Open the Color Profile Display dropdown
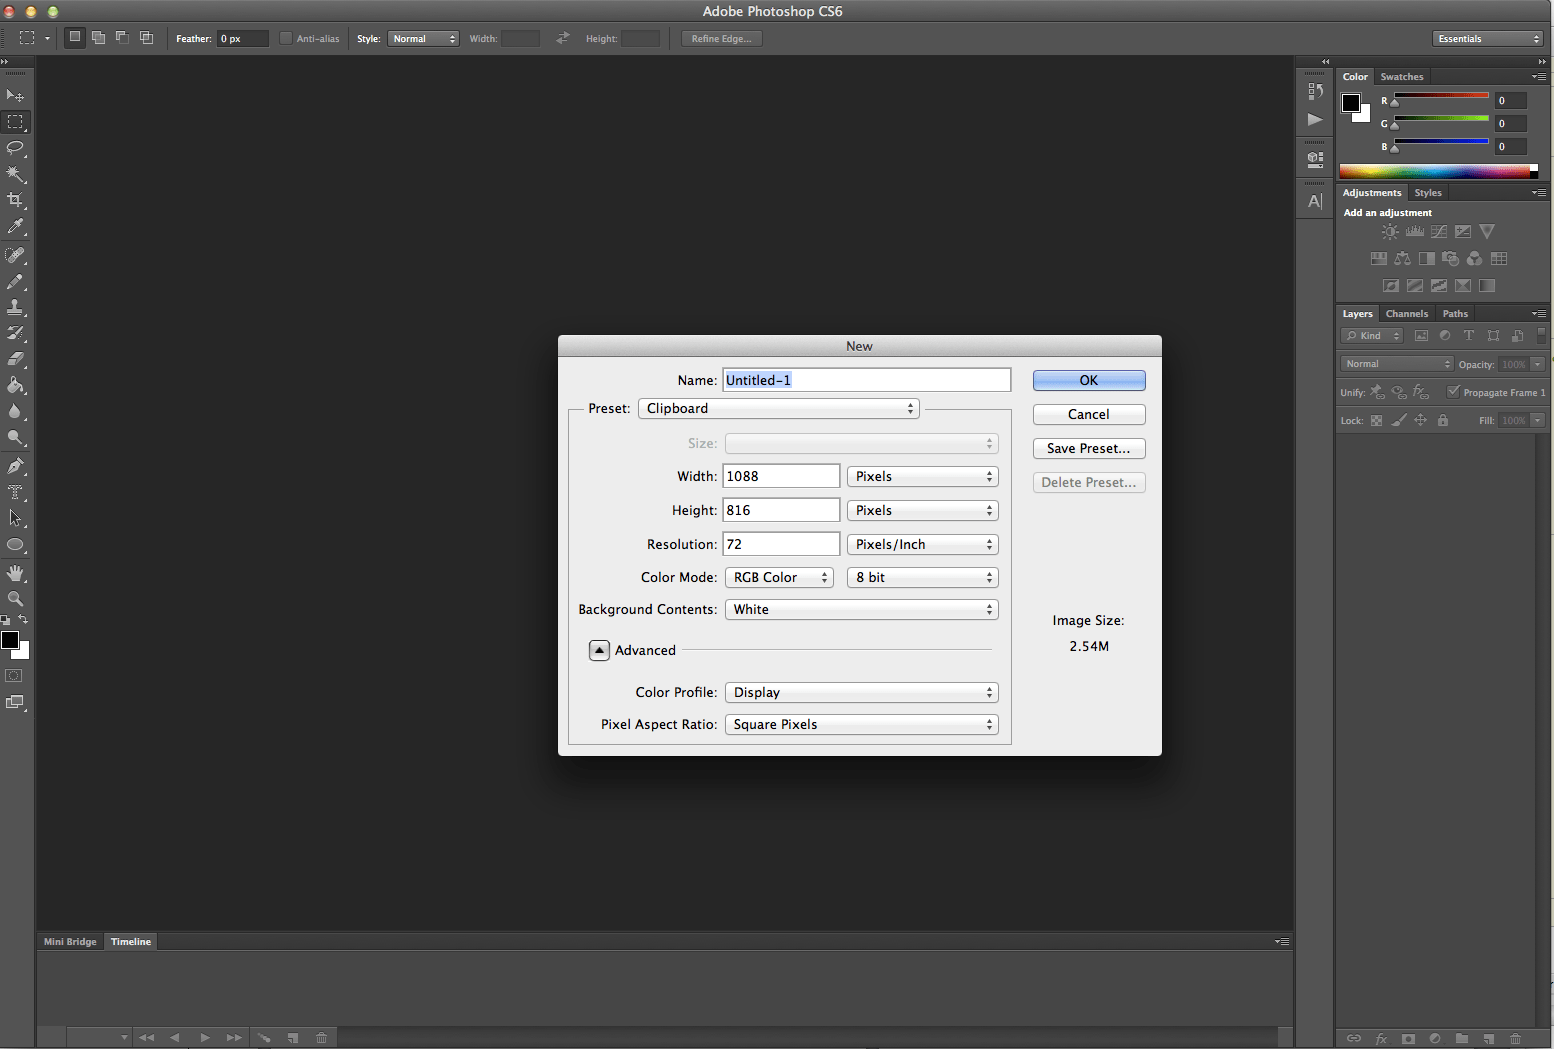1554x1049 pixels. (861, 692)
